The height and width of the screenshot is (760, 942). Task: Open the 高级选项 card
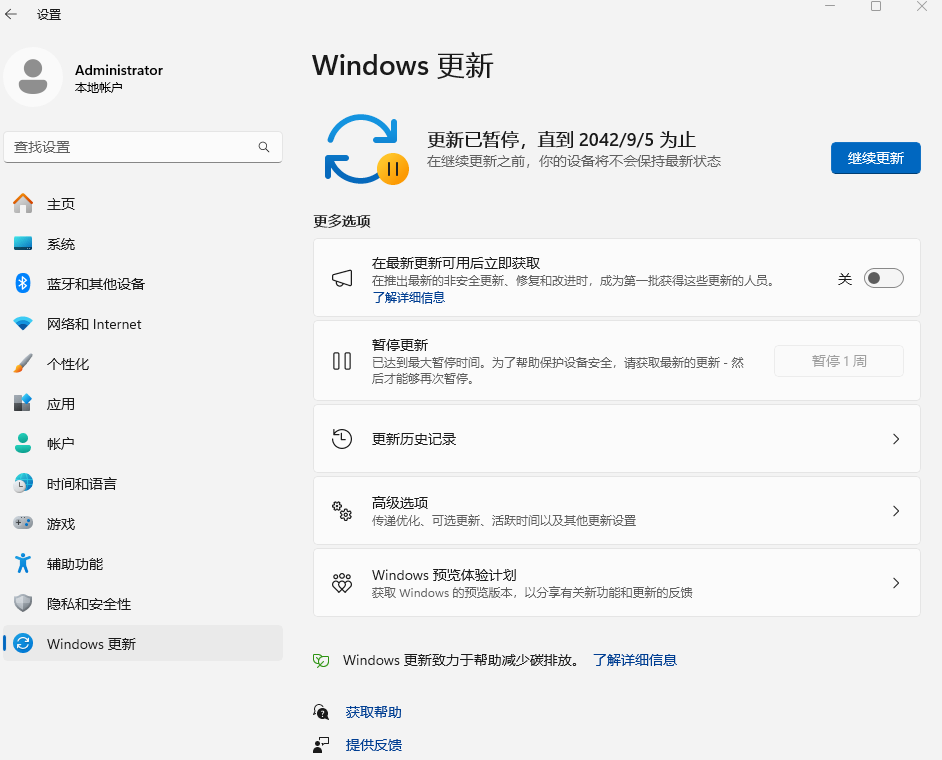tap(617, 511)
